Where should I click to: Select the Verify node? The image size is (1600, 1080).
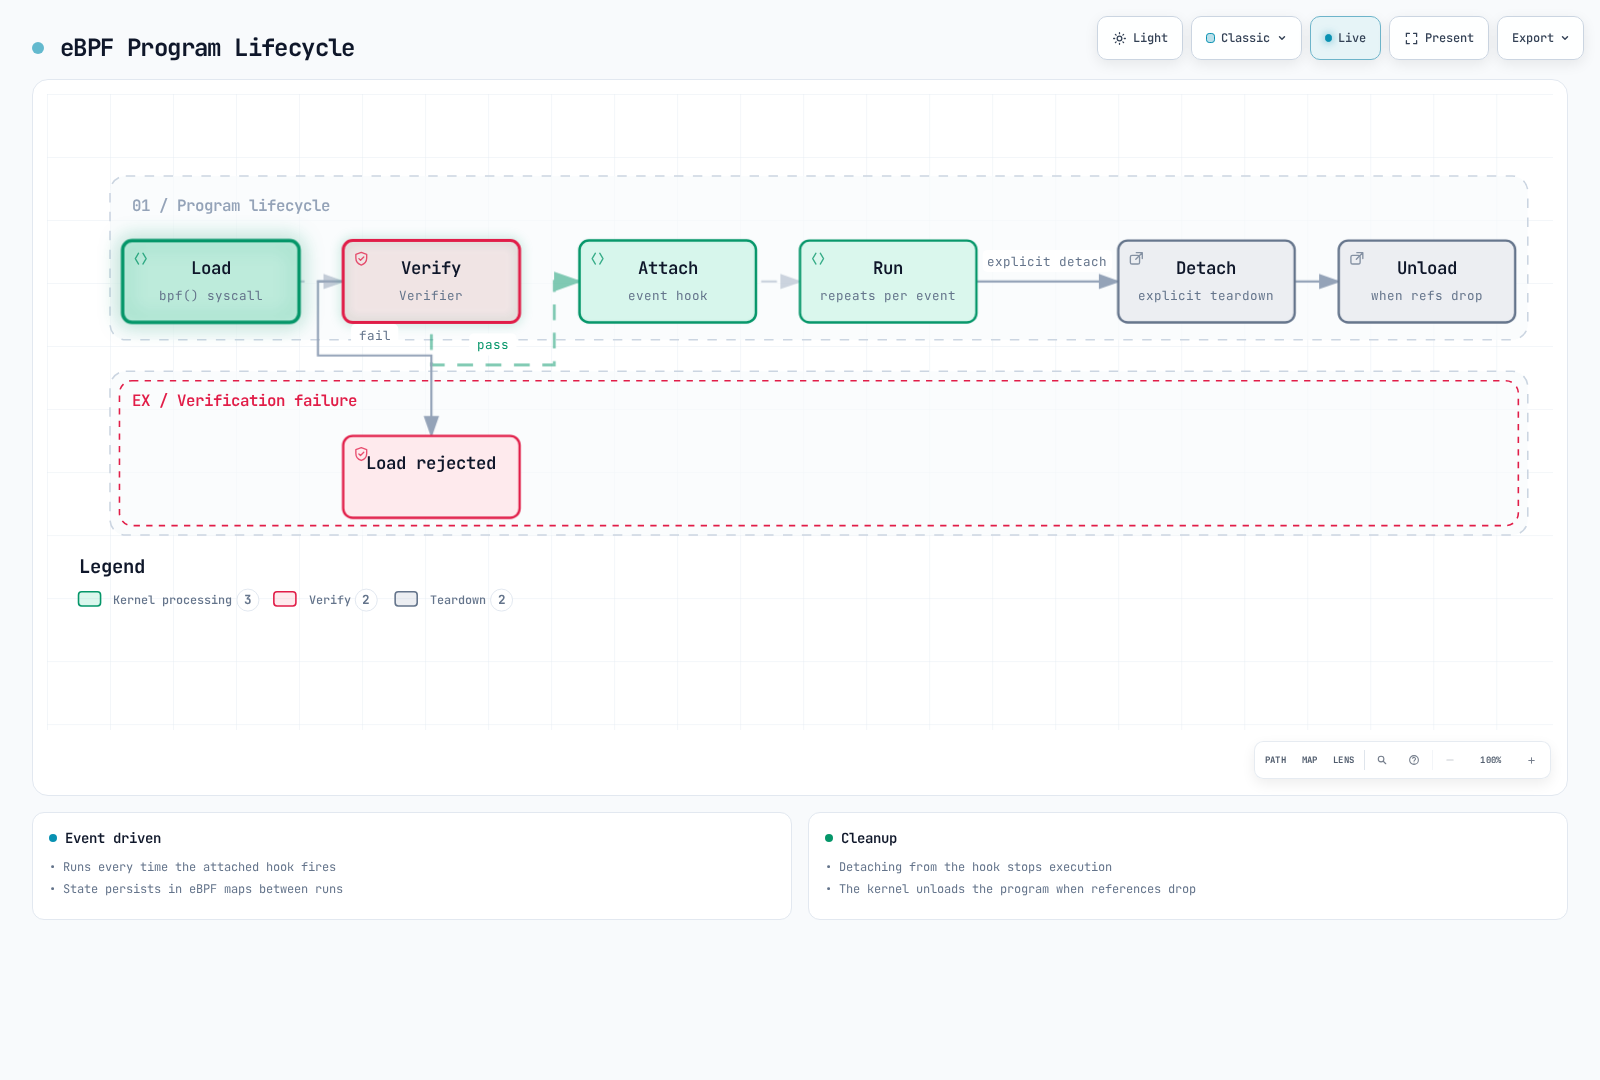431,281
